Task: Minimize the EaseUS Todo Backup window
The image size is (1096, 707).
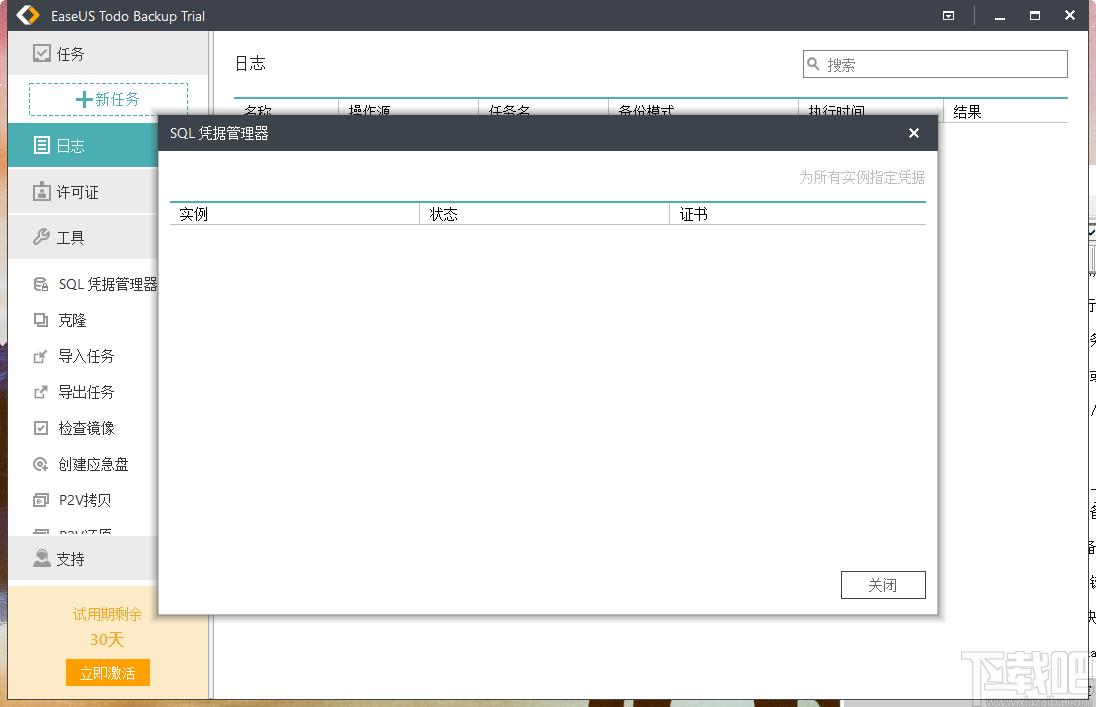Action: pyautogui.click(x=1000, y=15)
